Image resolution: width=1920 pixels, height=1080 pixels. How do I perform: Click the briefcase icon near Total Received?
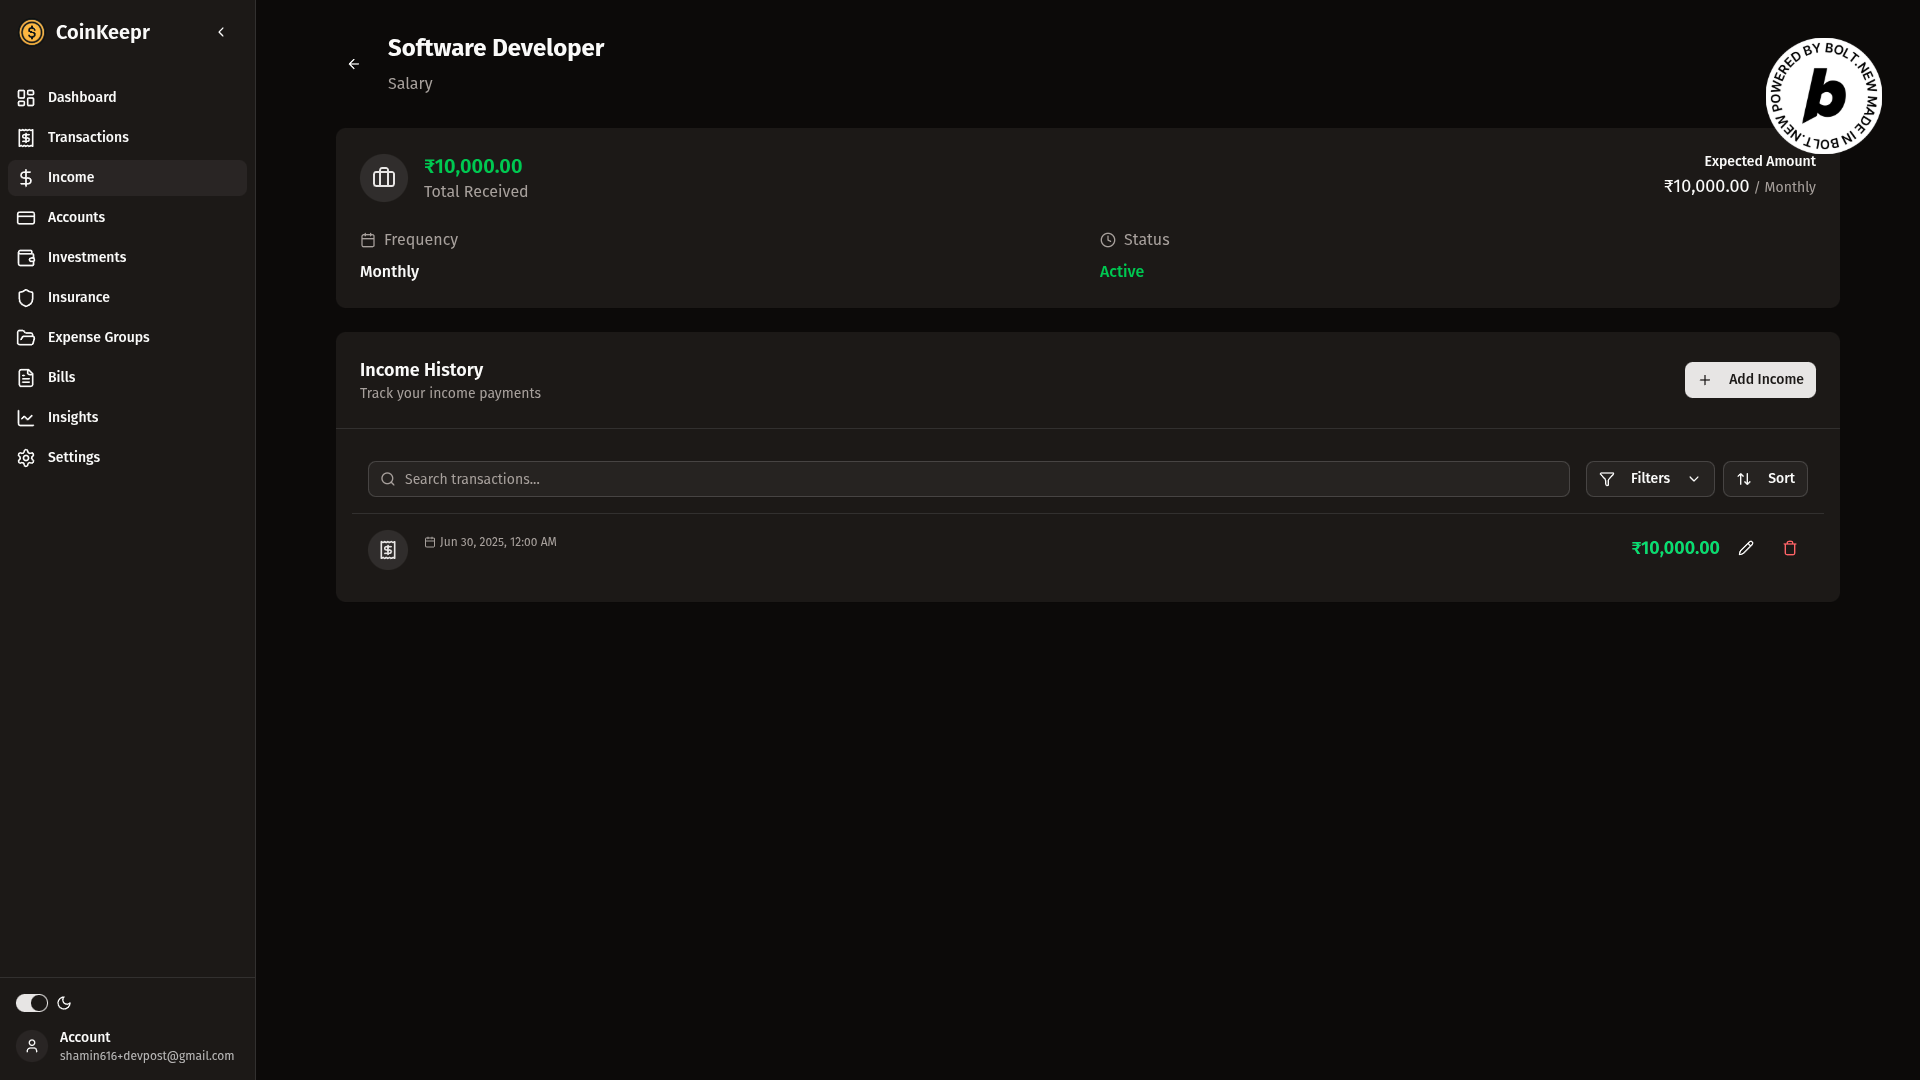(384, 178)
